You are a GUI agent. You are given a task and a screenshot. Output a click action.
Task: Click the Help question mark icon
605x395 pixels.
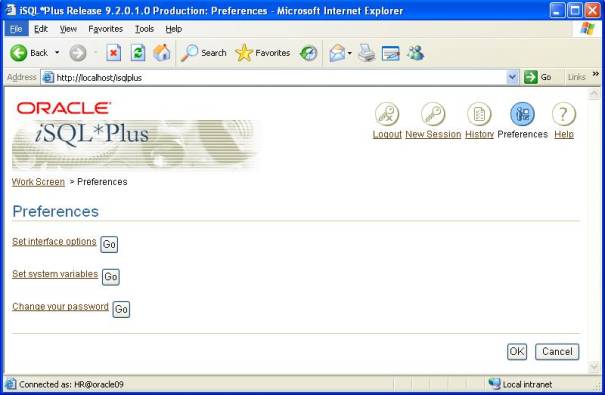[x=564, y=114]
